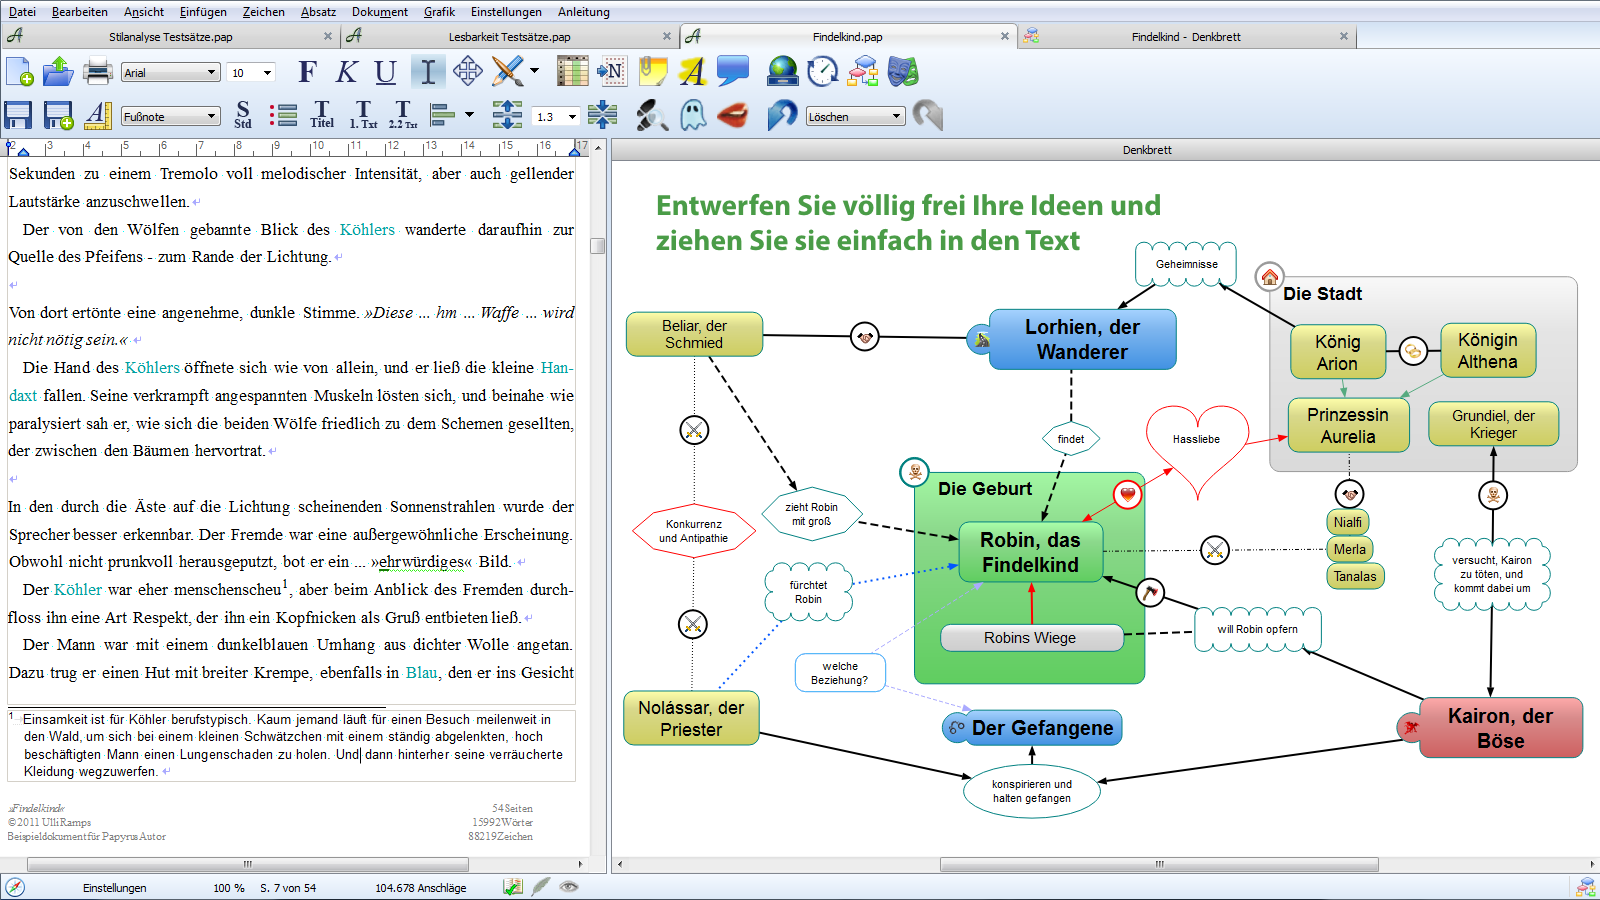Open the Einfügen menu

click(203, 12)
